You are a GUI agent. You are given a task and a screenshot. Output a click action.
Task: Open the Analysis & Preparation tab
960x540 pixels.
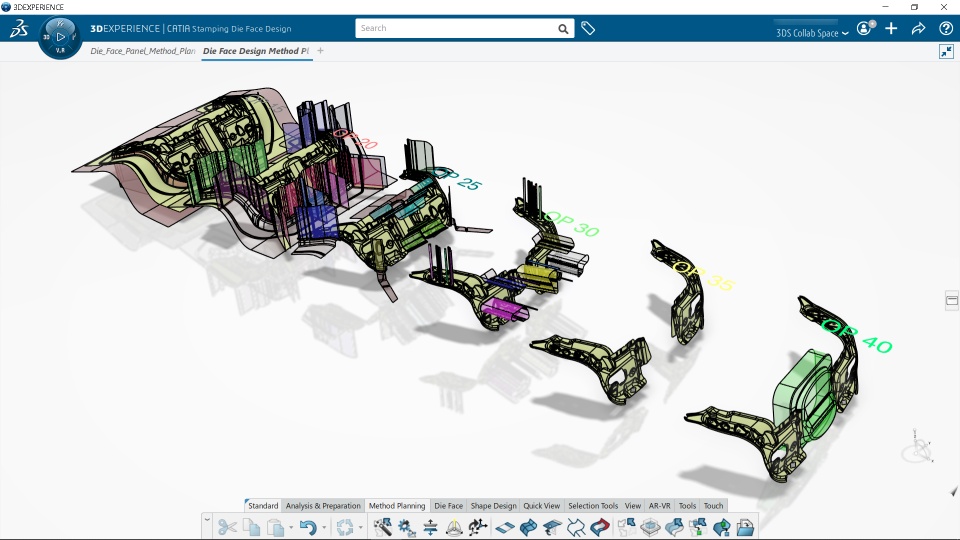point(323,506)
